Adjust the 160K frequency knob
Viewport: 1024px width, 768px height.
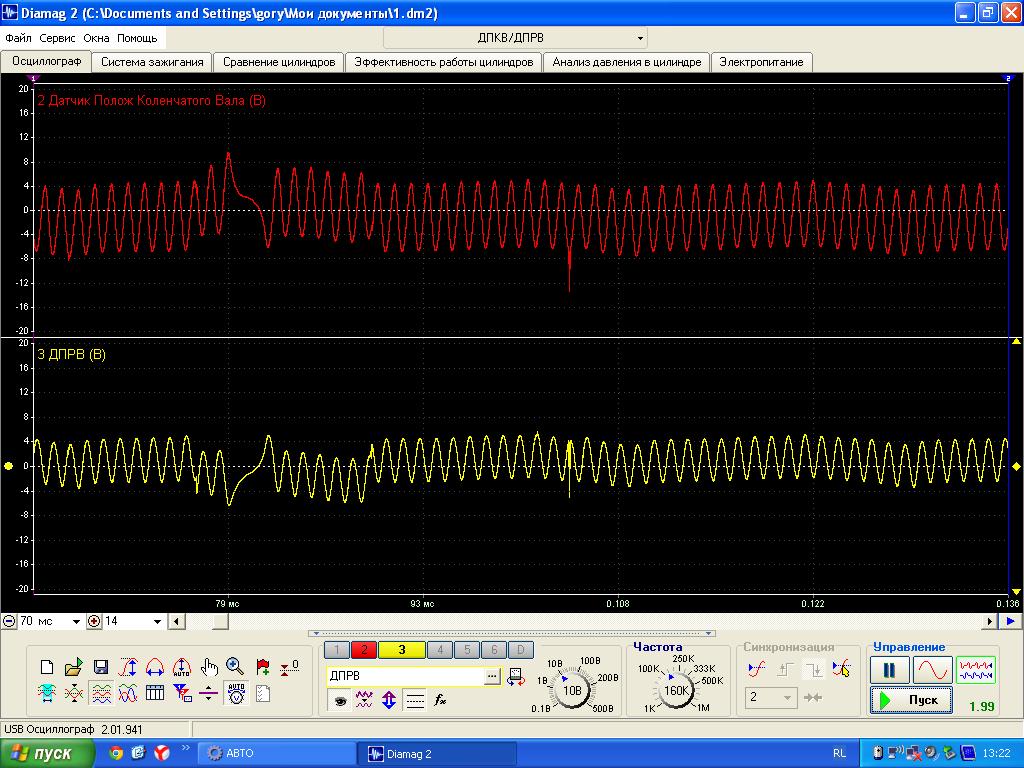coord(676,690)
